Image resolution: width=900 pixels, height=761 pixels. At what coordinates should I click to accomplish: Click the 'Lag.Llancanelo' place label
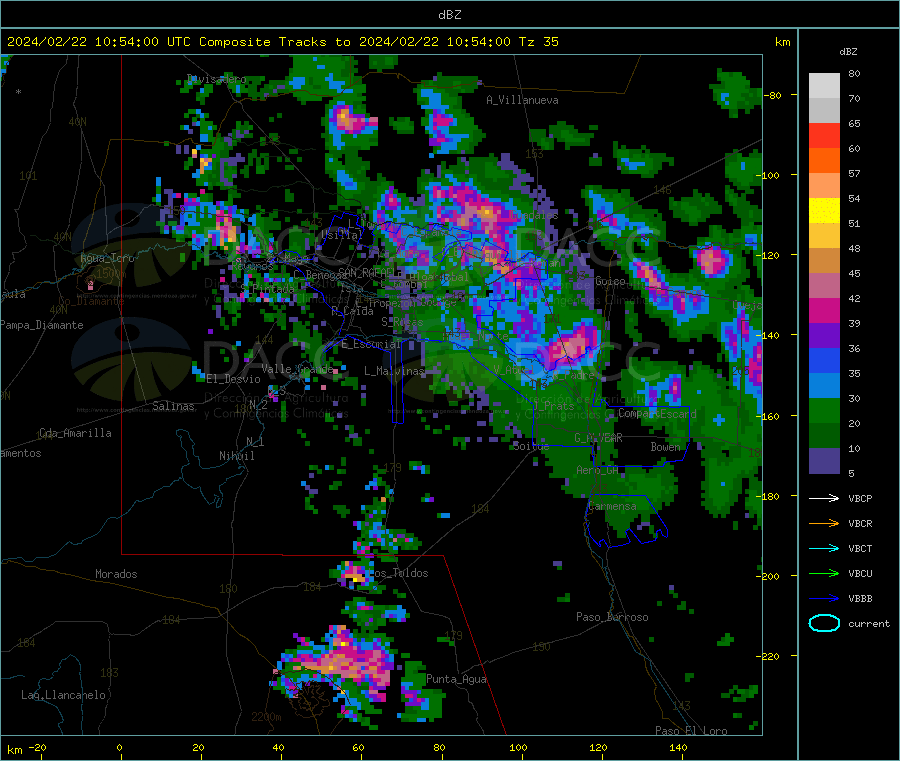point(63,695)
